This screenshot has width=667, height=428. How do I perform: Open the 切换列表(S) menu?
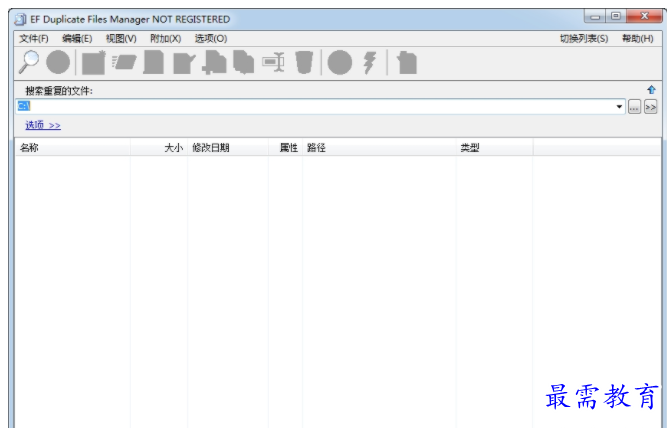pos(584,39)
